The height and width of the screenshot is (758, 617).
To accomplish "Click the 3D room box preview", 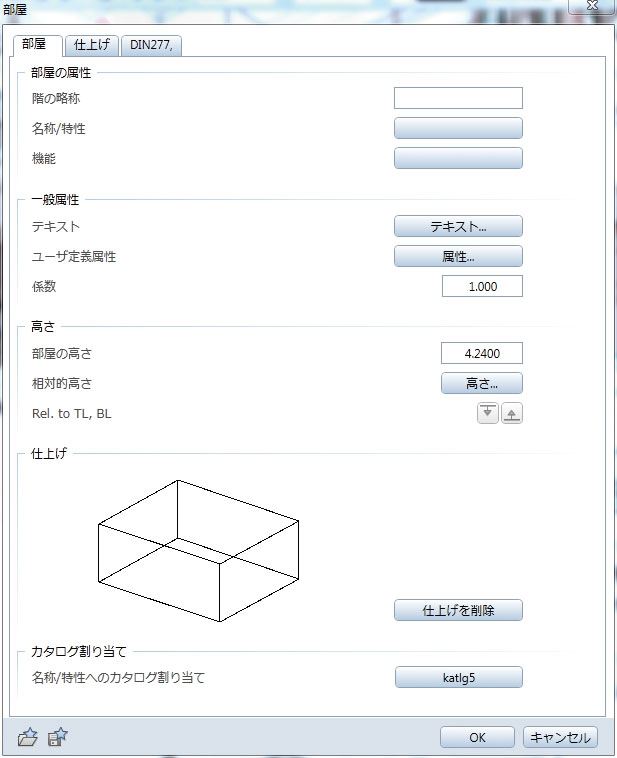I will pos(198,551).
